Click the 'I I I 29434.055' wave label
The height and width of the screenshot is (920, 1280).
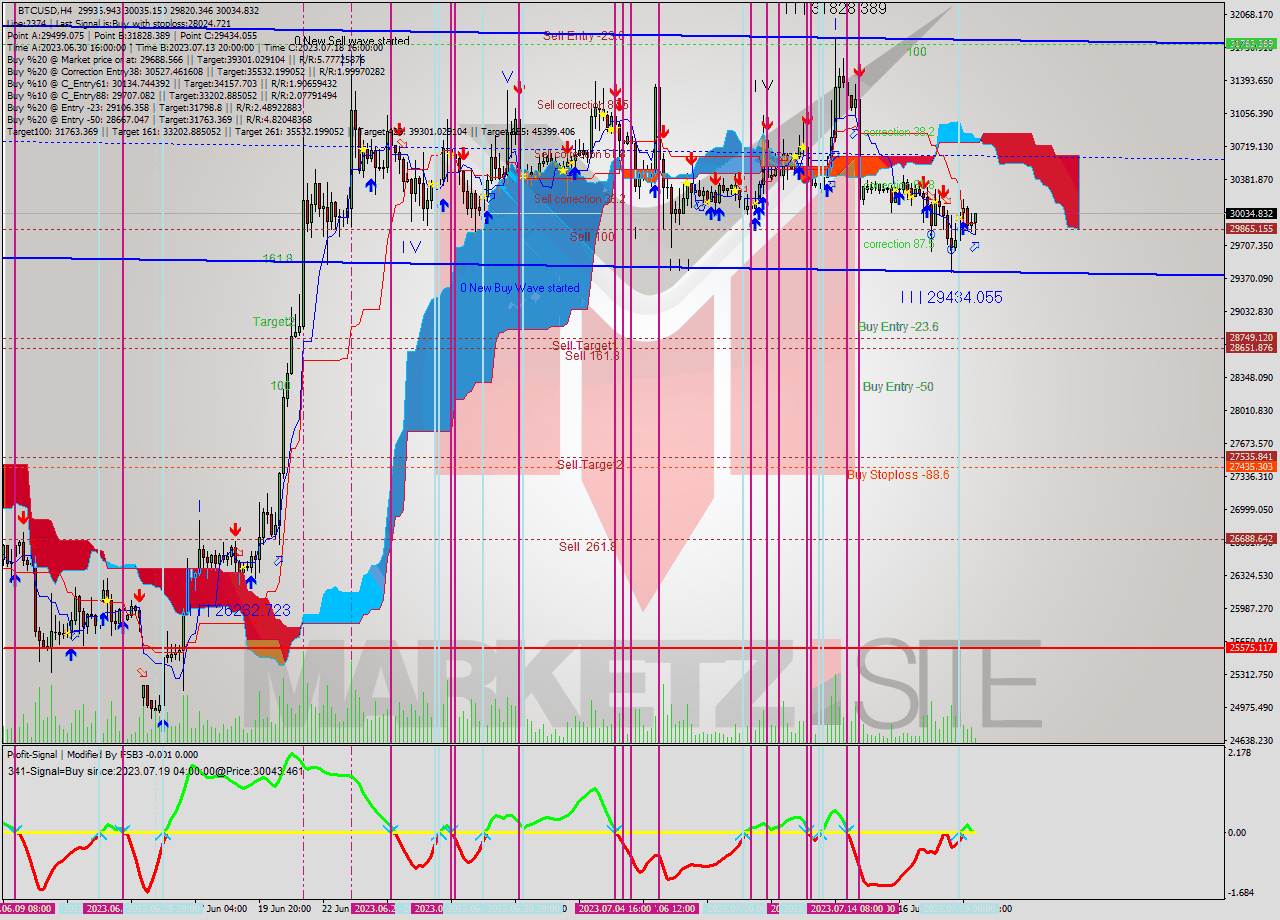point(950,297)
